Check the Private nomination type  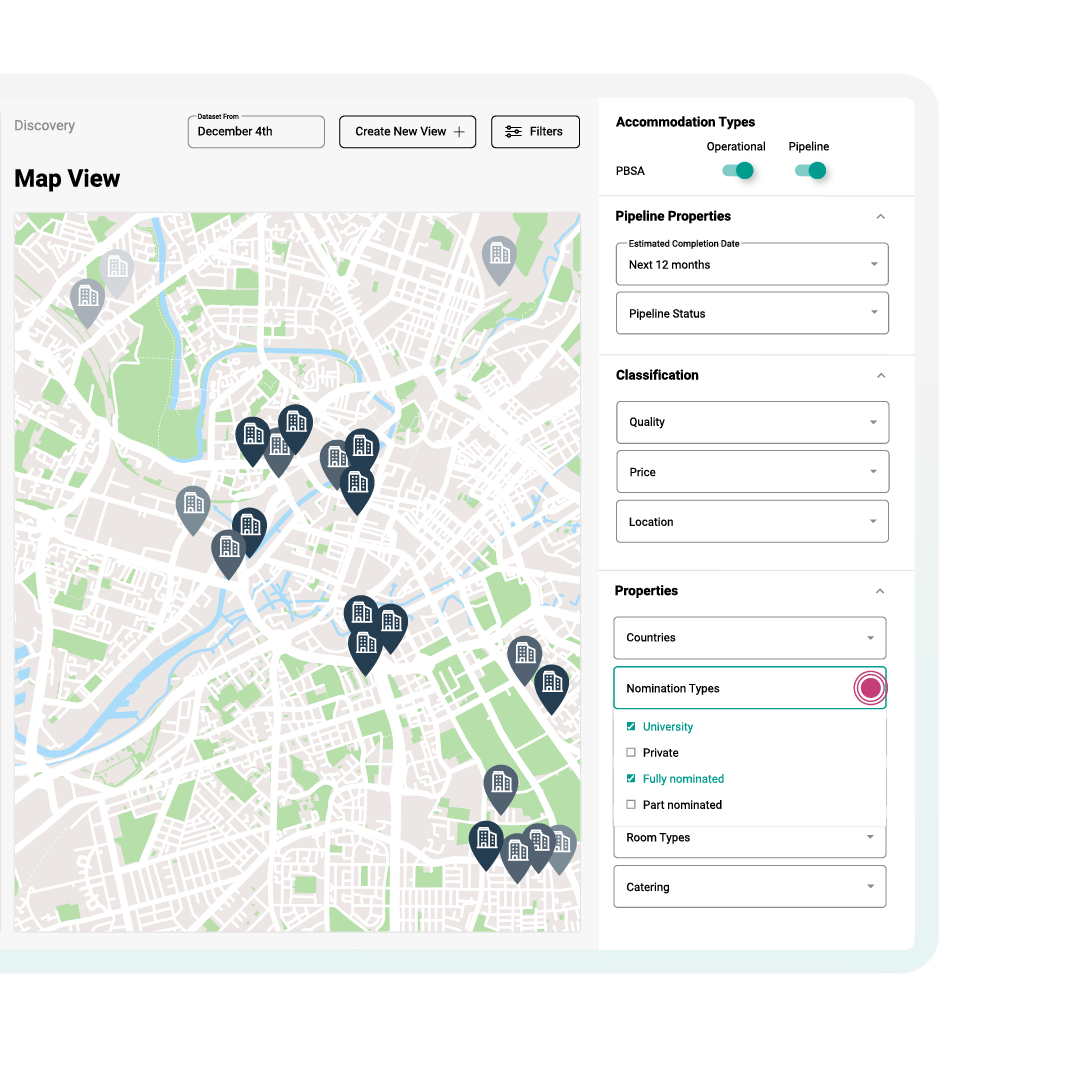coord(631,752)
